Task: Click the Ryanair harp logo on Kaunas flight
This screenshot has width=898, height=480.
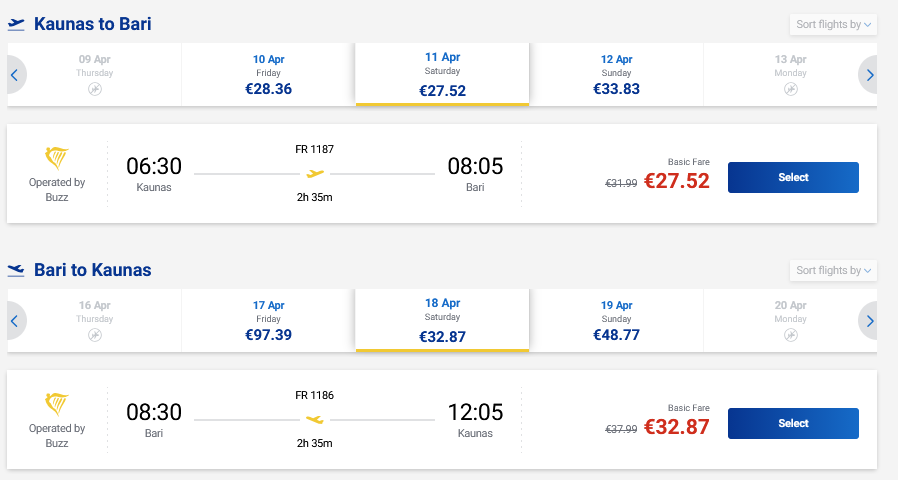Action: pyautogui.click(x=57, y=158)
